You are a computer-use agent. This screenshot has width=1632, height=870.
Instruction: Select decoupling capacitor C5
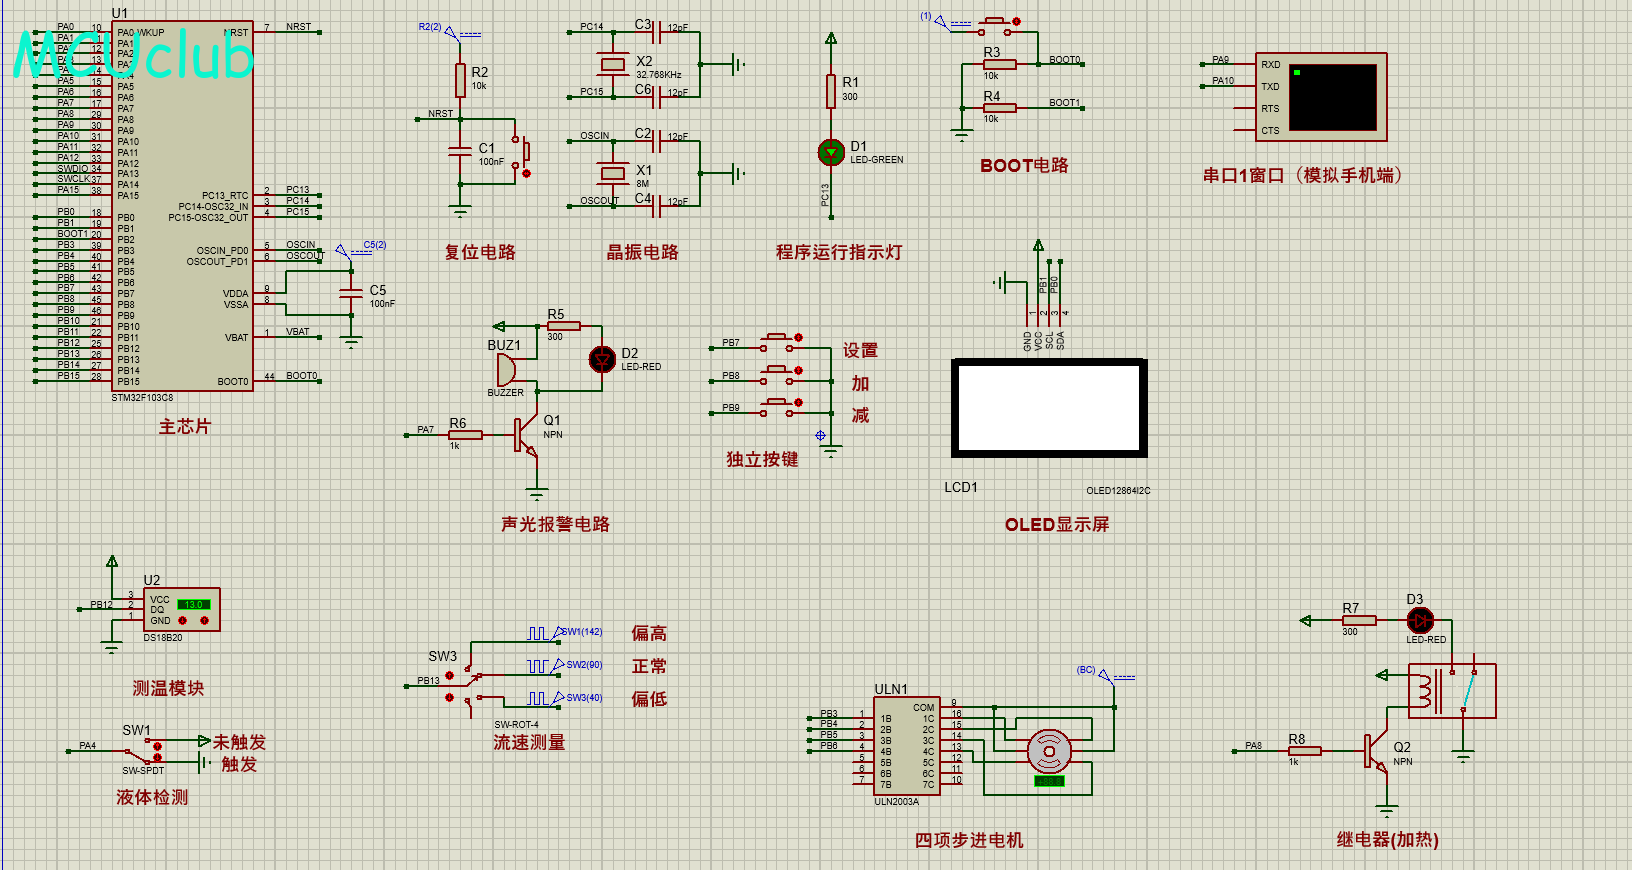click(x=351, y=293)
